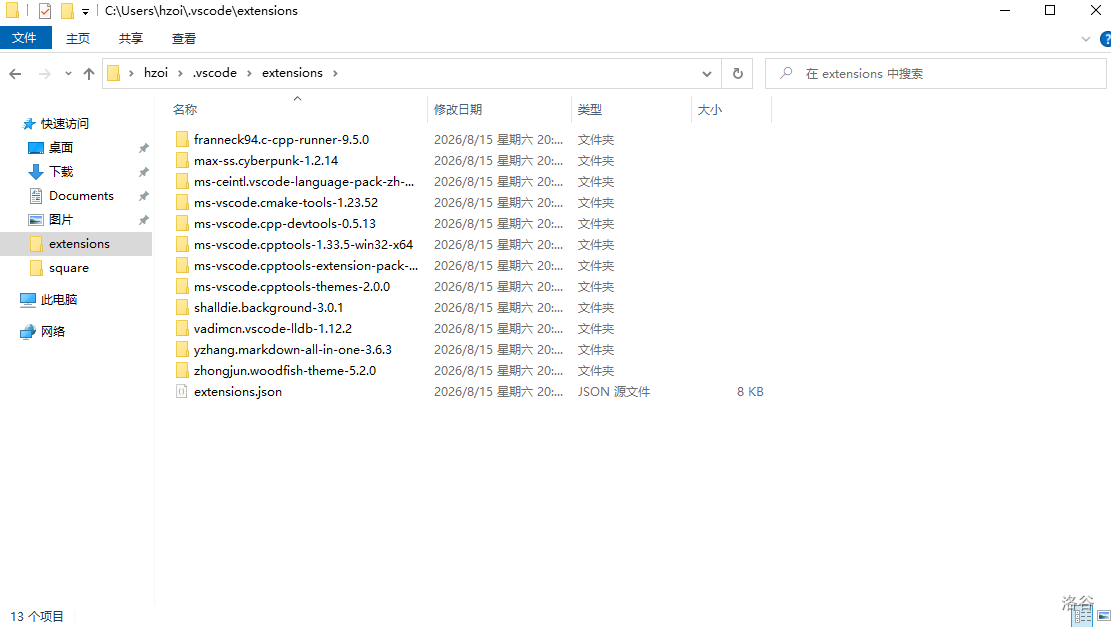
Task: Click the extensions breadcrumb segment
Action: point(292,73)
